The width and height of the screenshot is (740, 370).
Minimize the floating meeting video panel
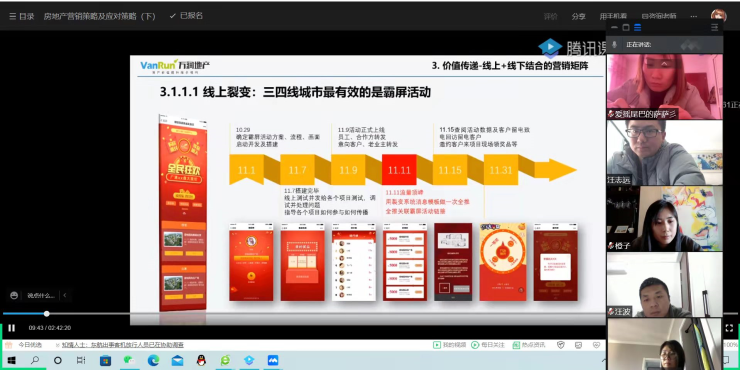[614, 27]
